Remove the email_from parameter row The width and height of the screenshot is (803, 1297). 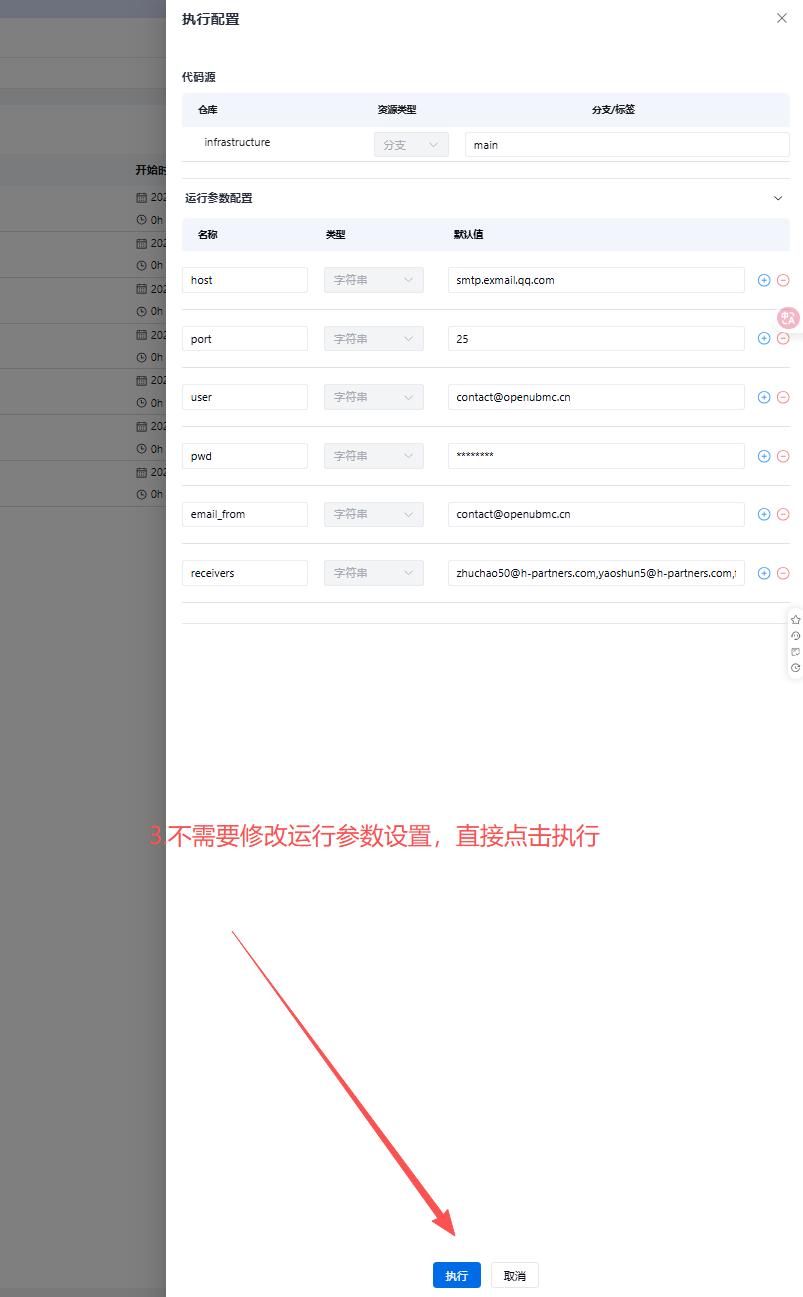coord(783,514)
